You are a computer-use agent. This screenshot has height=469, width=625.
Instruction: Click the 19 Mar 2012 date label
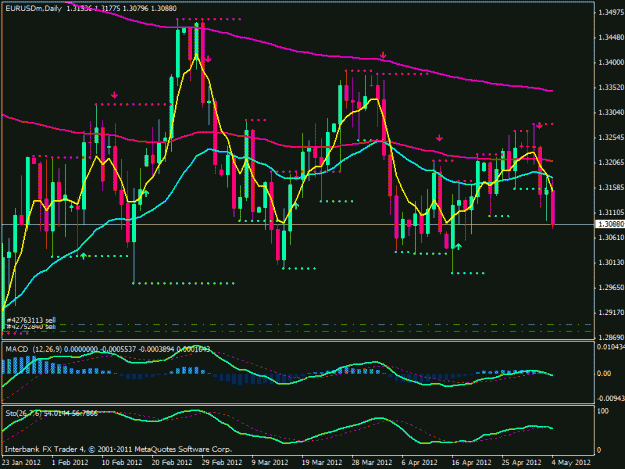[322, 463]
